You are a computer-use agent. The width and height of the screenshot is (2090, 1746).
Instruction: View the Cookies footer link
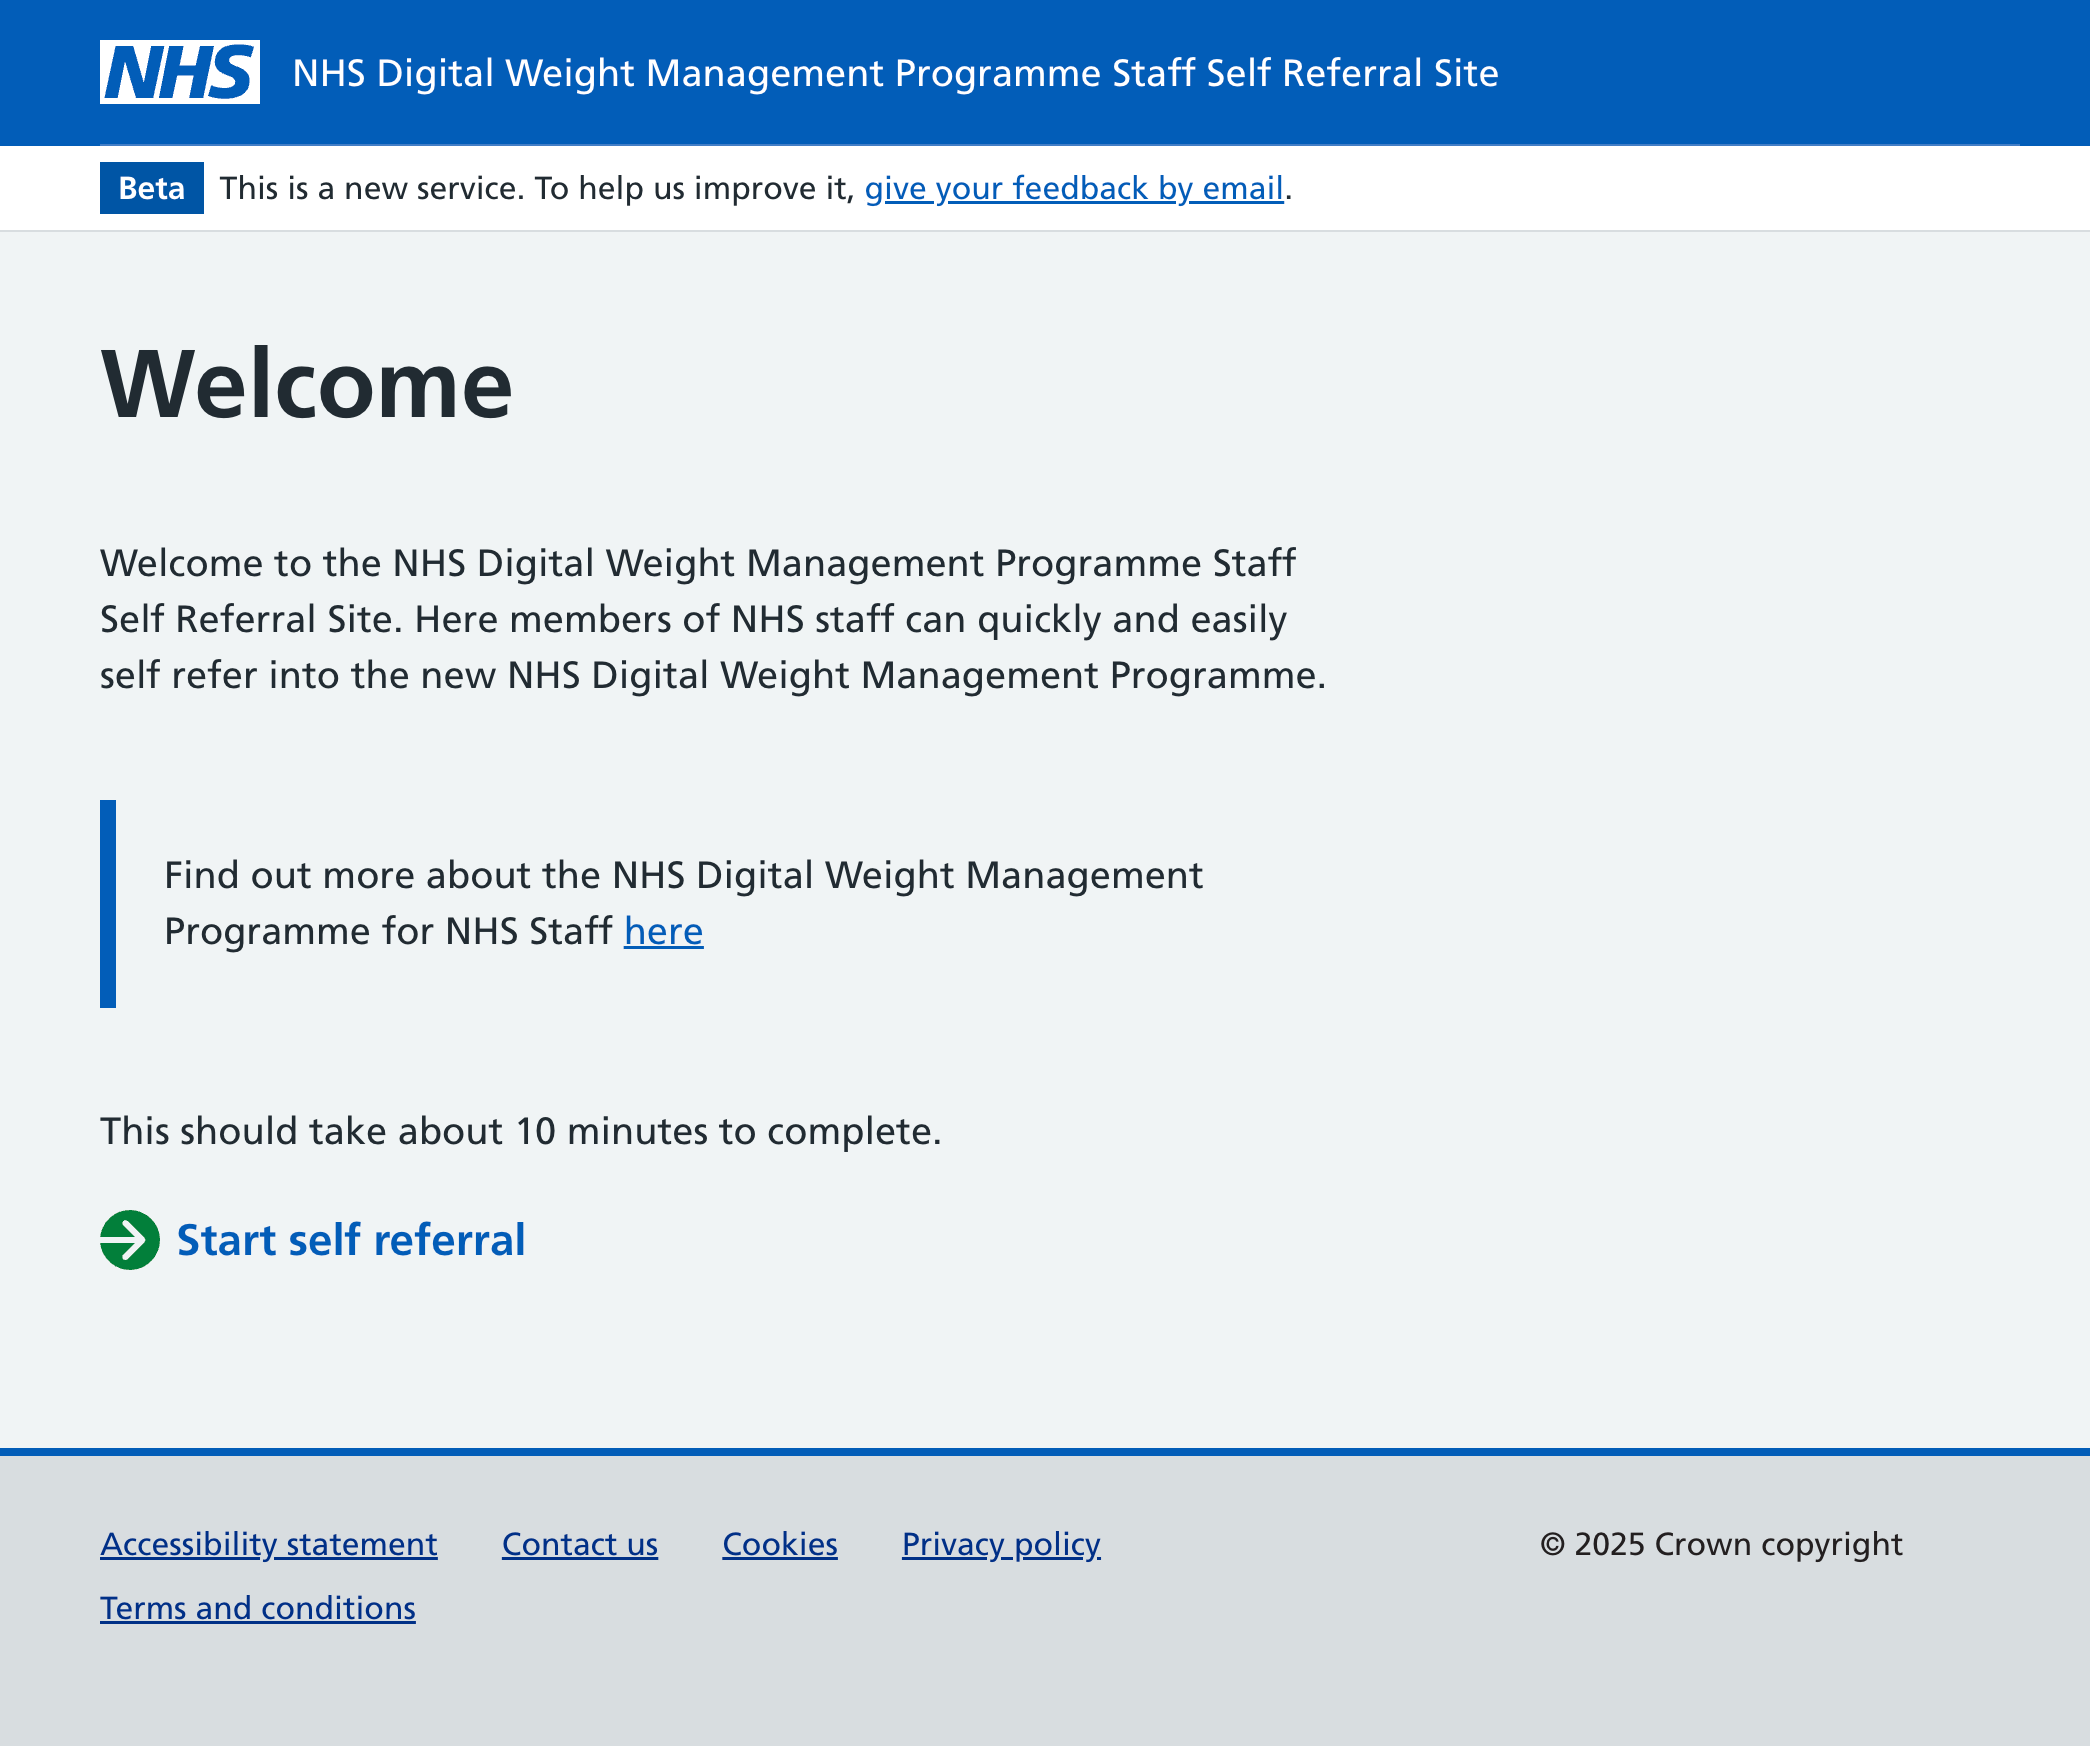(780, 1544)
